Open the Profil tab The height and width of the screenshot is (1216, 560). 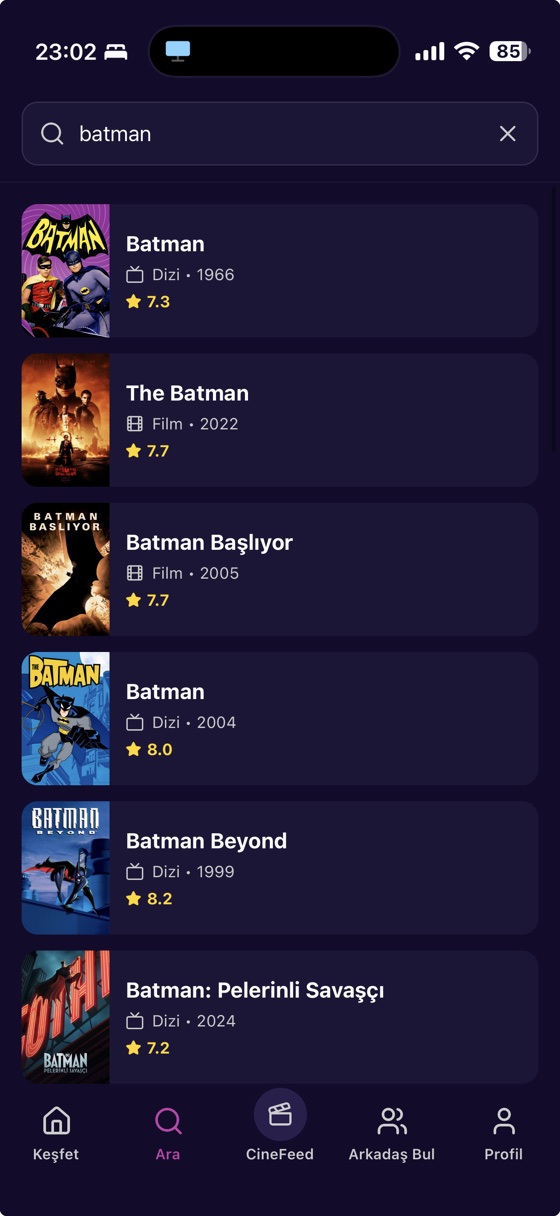504,1134
